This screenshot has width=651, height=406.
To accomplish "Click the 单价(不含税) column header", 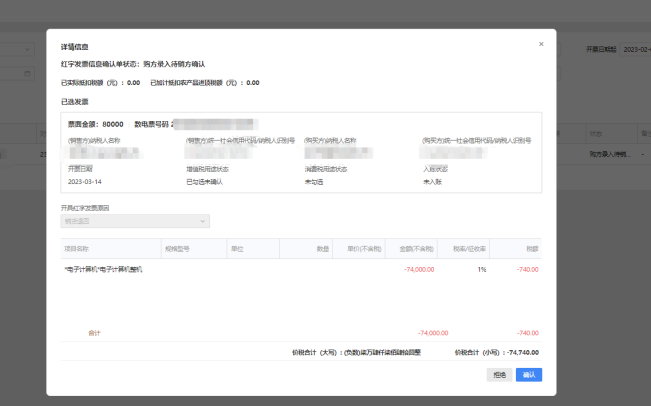I will (x=359, y=249).
